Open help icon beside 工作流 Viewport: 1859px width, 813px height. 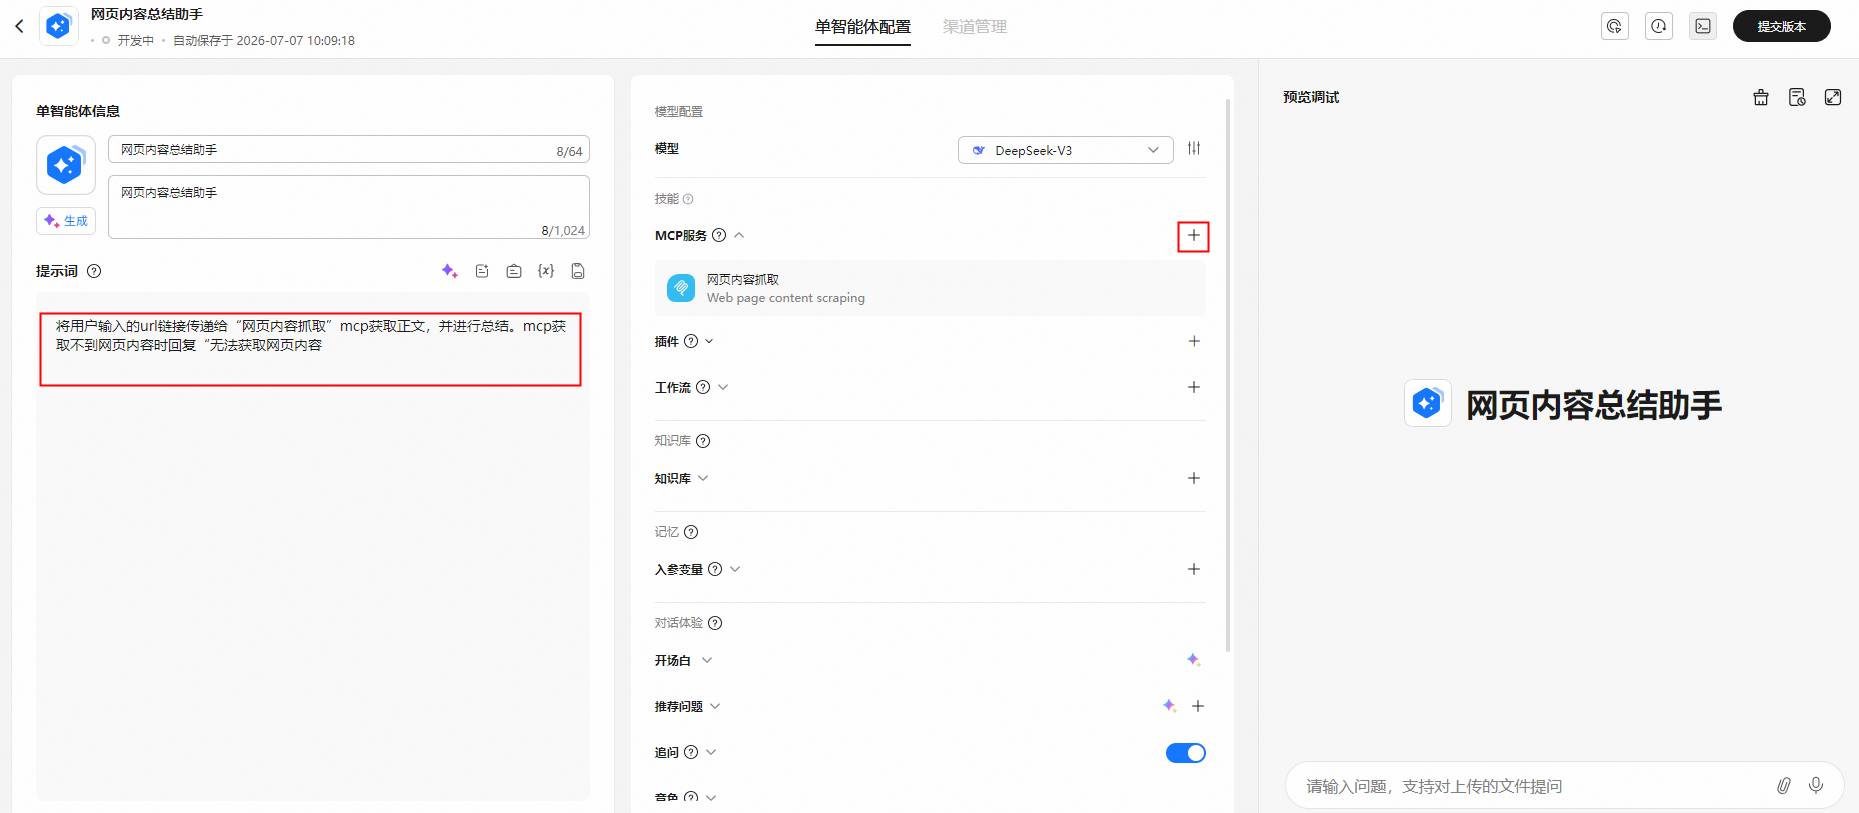coord(703,387)
